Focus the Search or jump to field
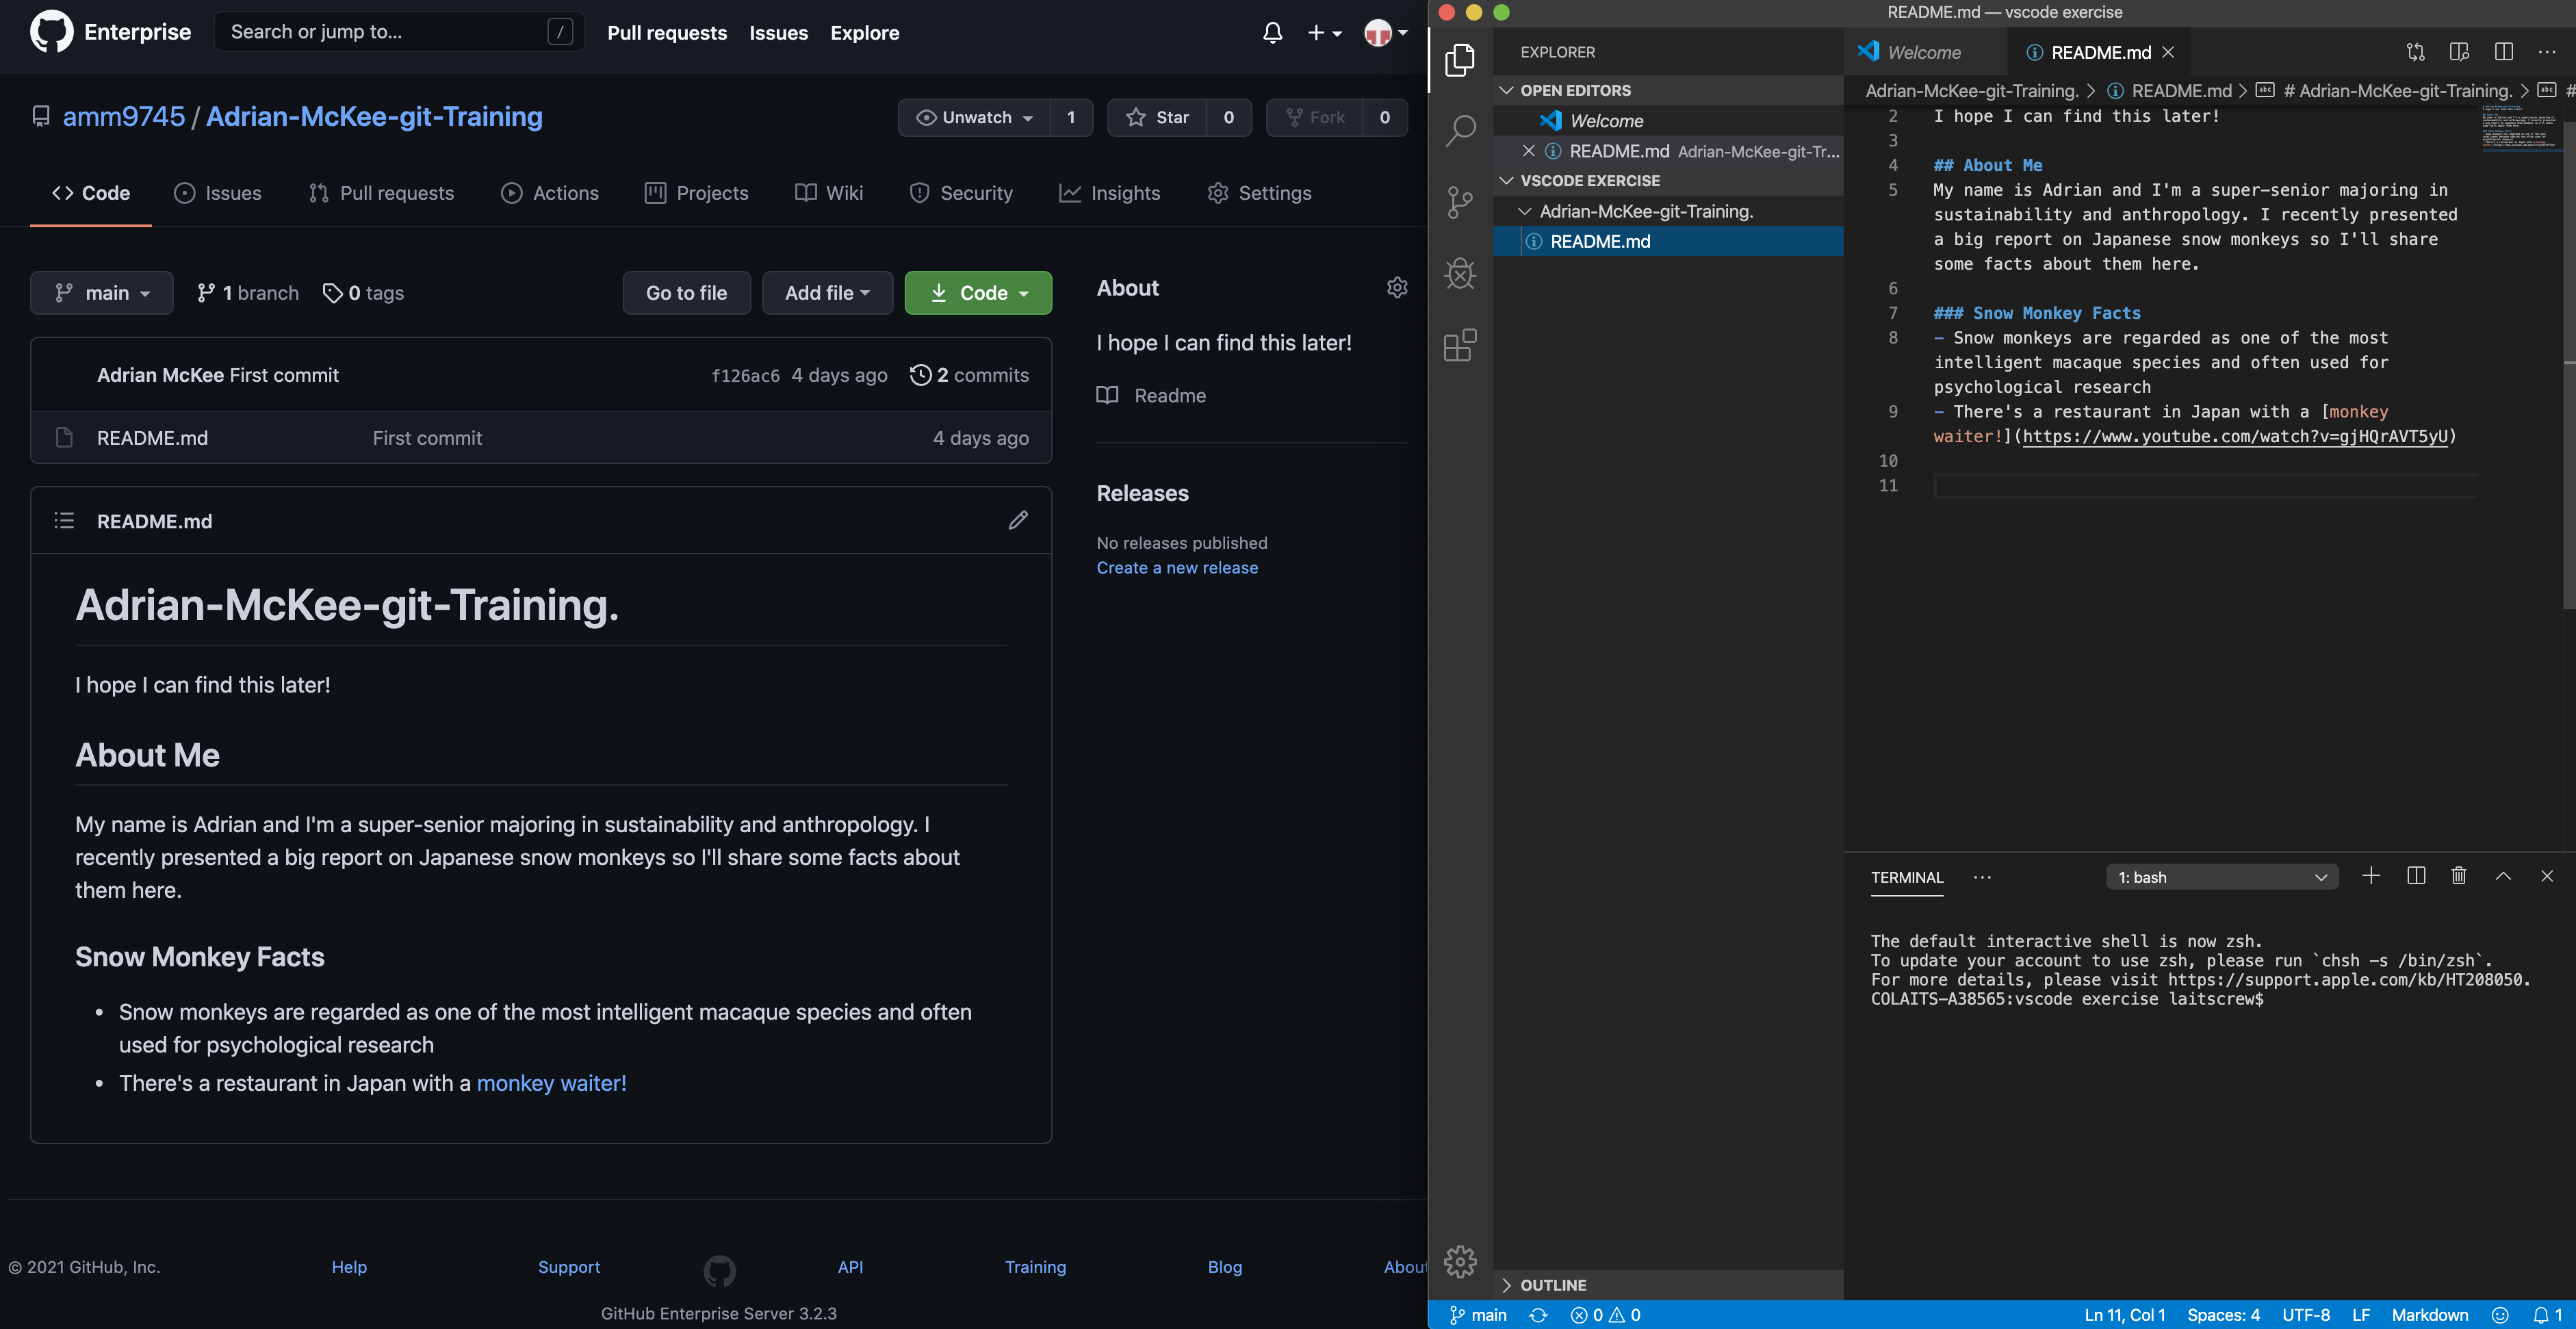This screenshot has height=1329, width=2576. pos(399,32)
